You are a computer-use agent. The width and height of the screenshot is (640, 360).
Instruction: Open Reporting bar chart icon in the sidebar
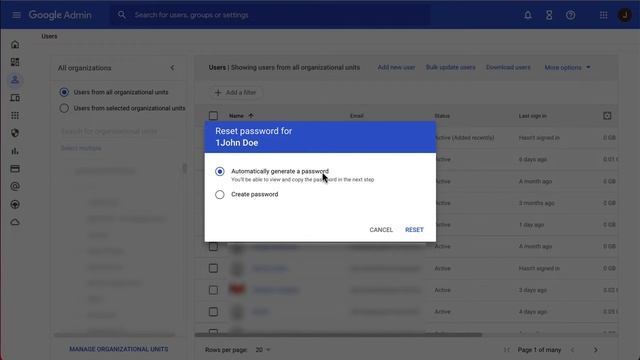tap(15, 151)
